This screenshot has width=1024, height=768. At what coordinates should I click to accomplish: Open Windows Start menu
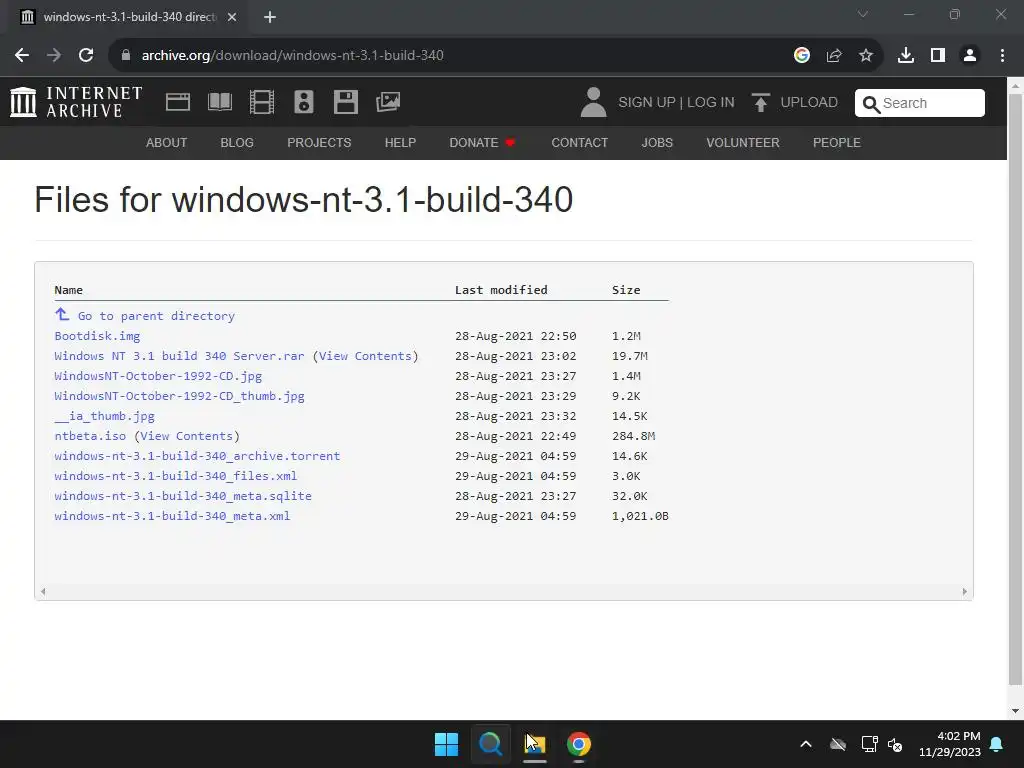click(447, 744)
